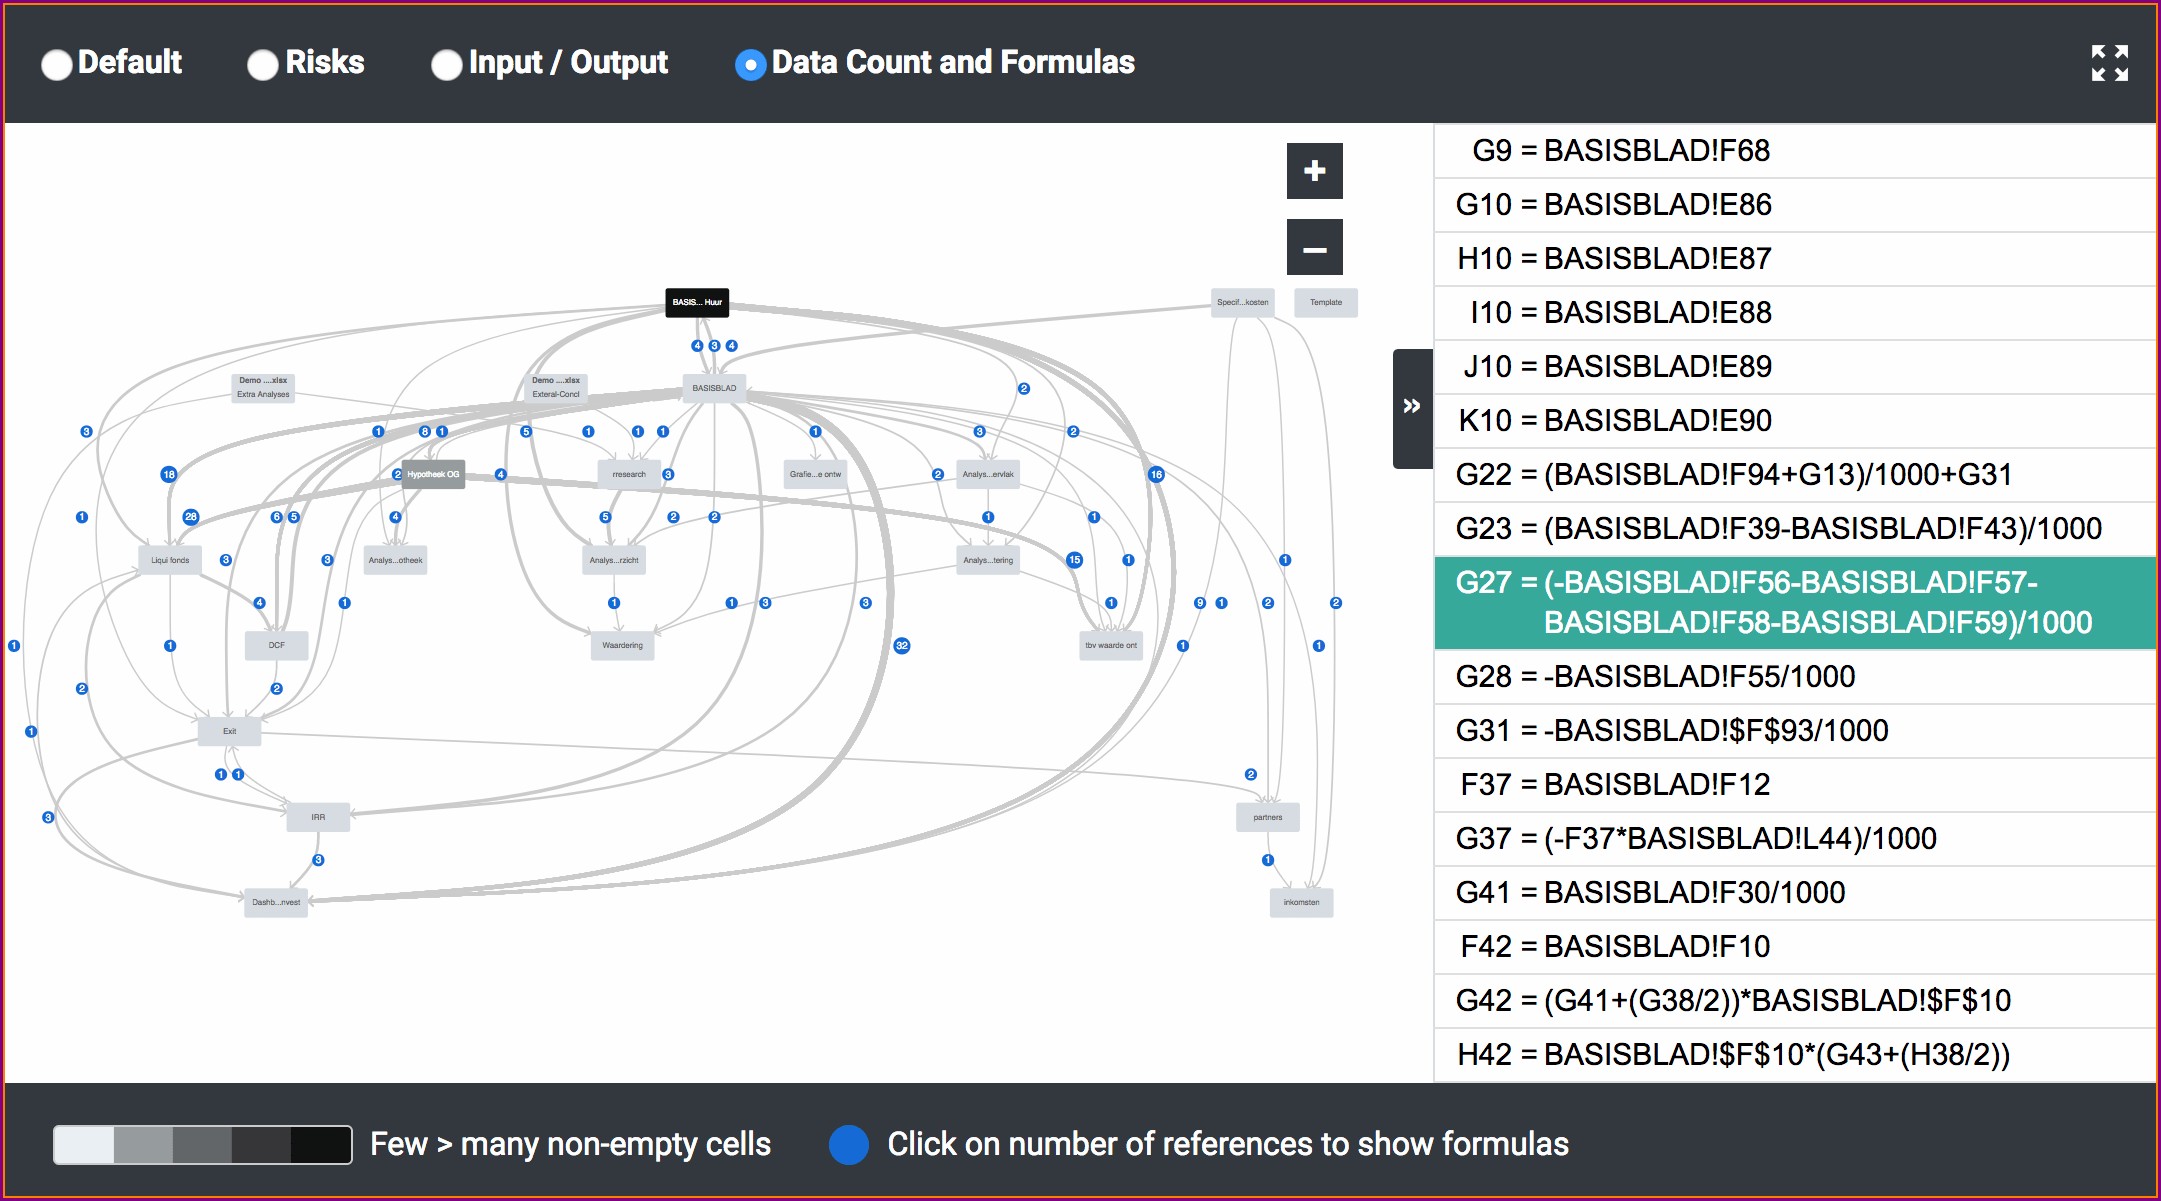
Task: Click the zoom out minus button
Action: (1314, 248)
